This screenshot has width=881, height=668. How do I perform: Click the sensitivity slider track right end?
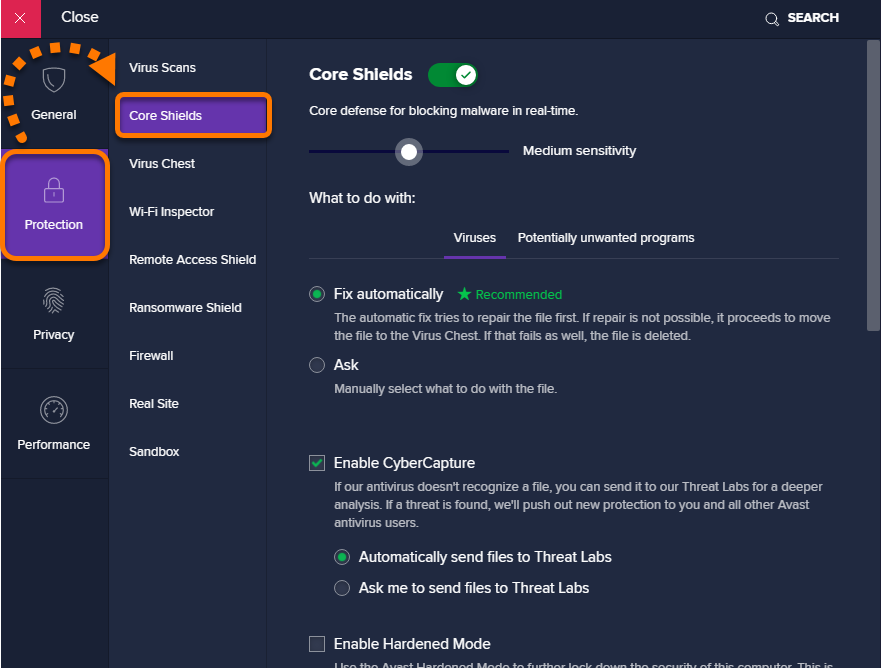coord(505,152)
